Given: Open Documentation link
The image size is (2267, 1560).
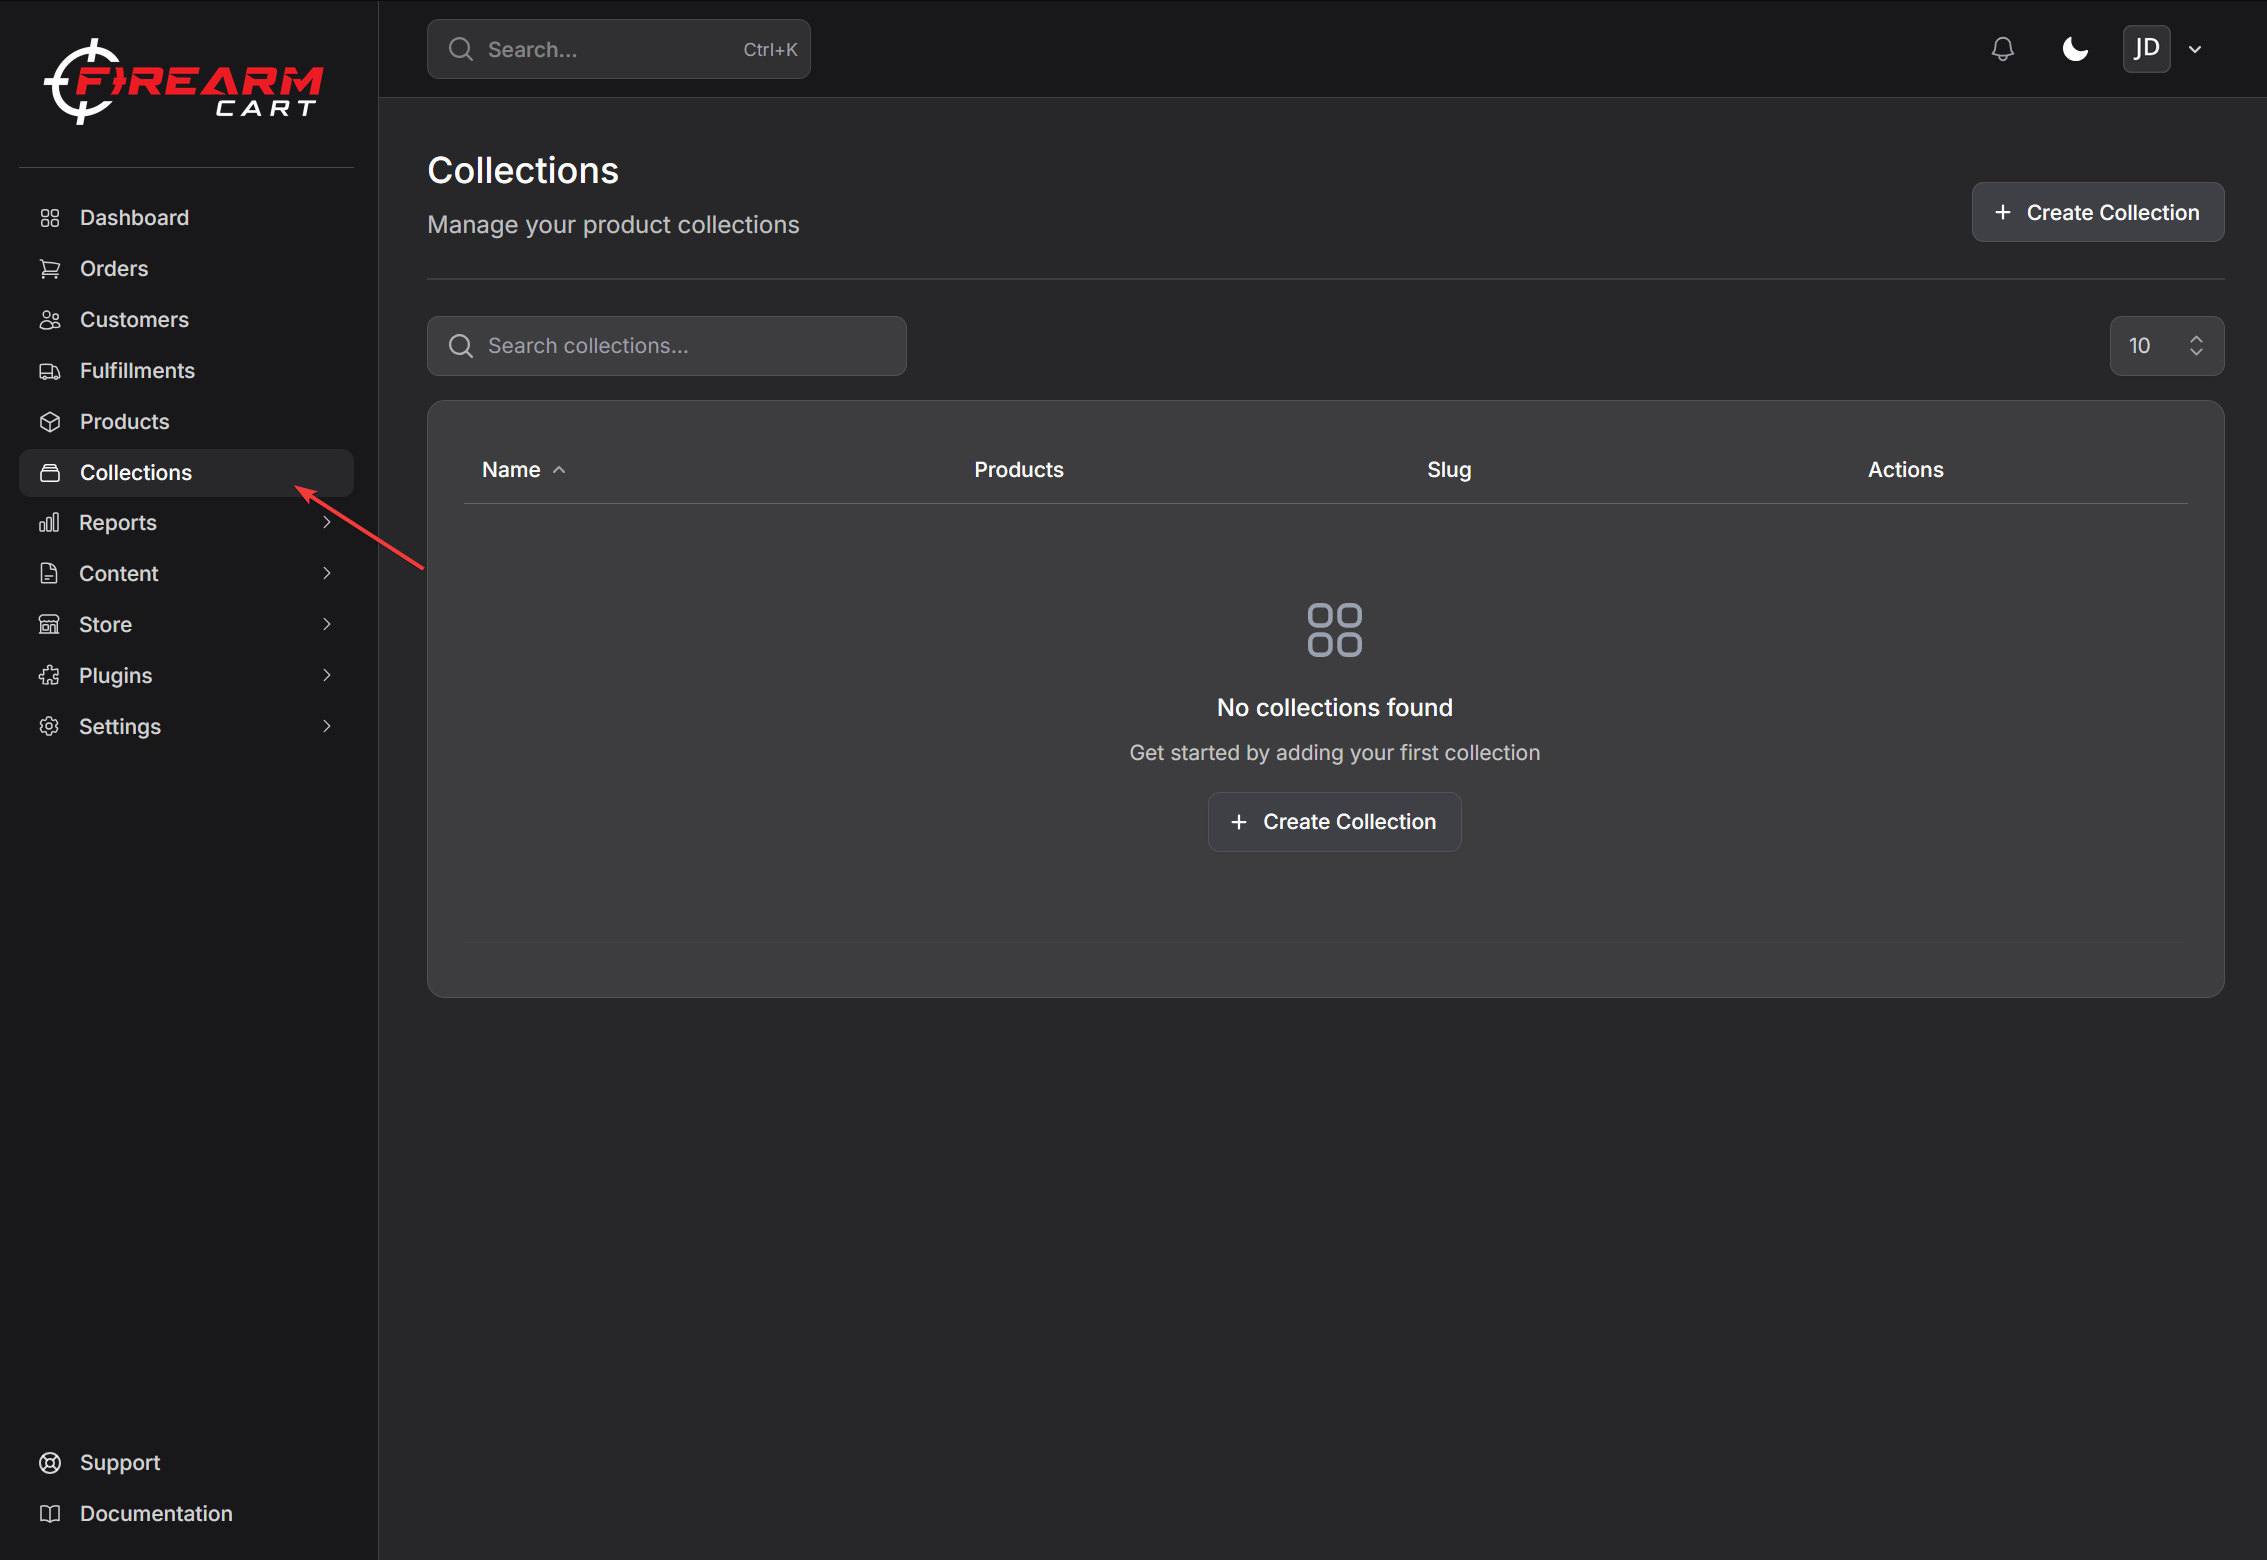Looking at the screenshot, I should point(156,1514).
